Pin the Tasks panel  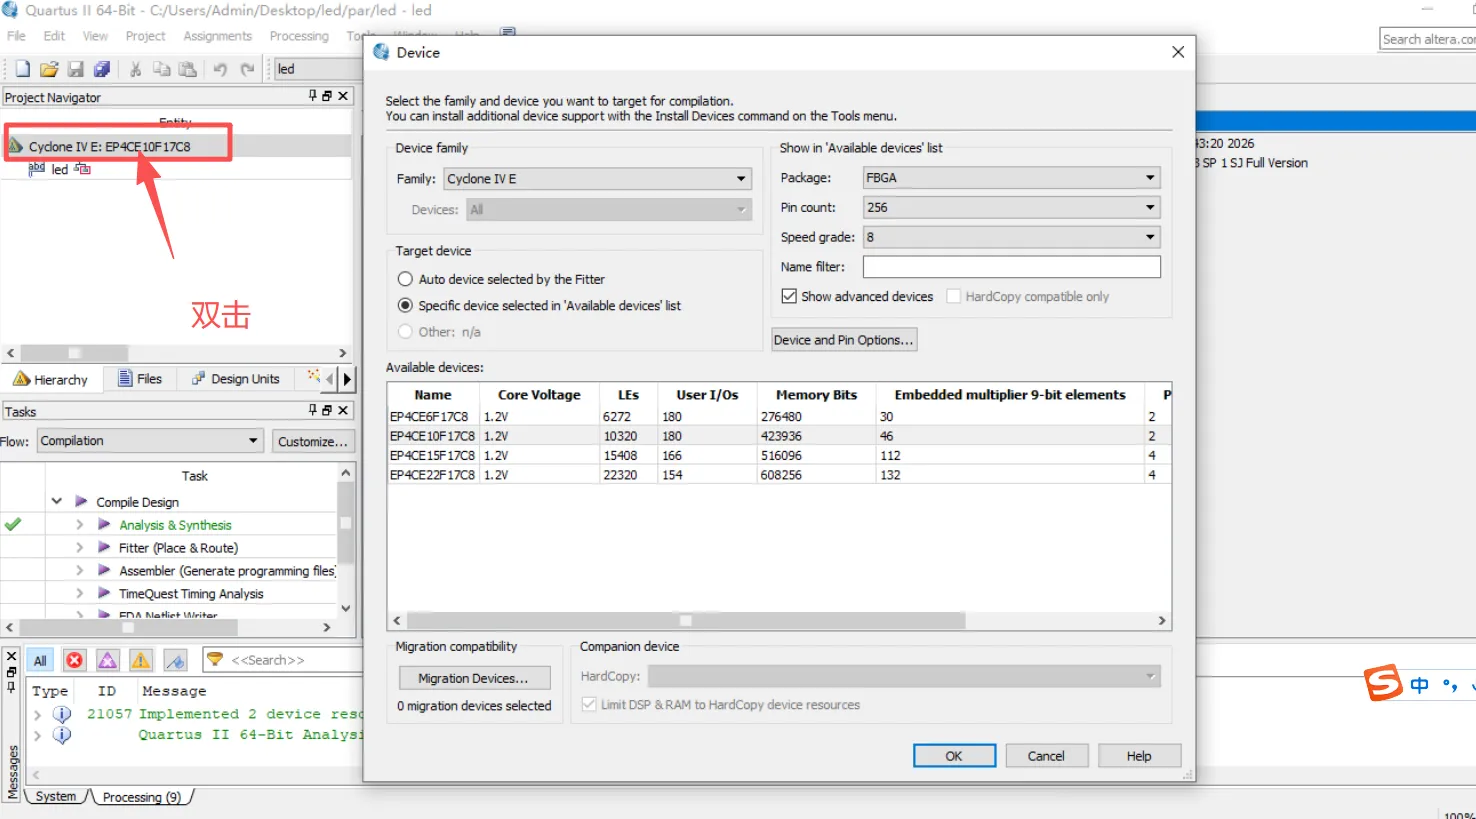pyautogui.click(x=313, y=410)
